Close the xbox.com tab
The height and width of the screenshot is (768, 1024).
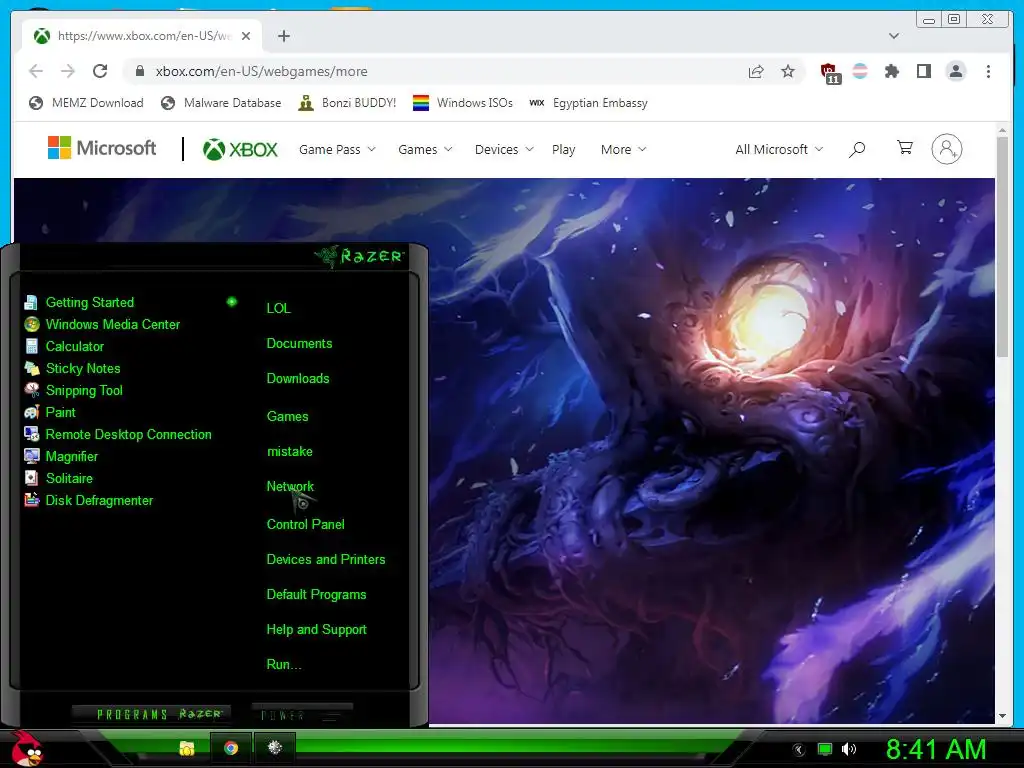(x=246, y=36)
